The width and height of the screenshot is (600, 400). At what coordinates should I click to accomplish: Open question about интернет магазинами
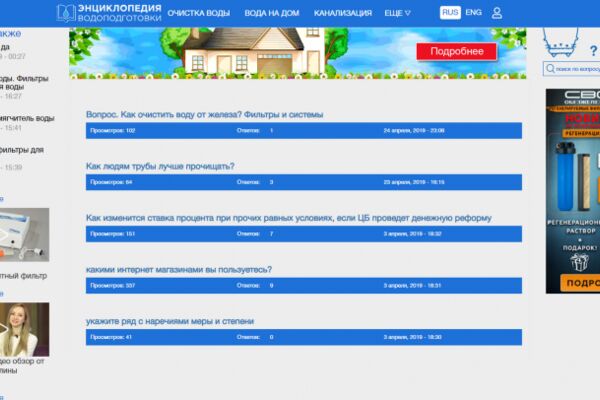[x=179, y=269]
